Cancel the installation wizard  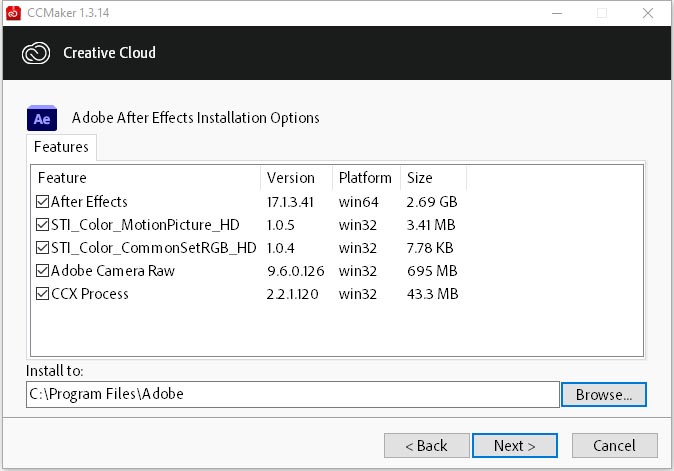click(614, 446)
